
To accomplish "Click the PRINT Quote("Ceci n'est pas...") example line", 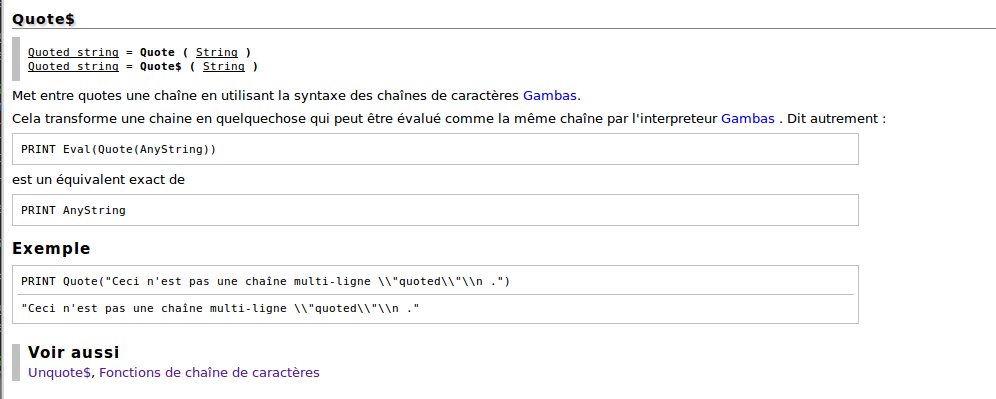I will (266, 281).
